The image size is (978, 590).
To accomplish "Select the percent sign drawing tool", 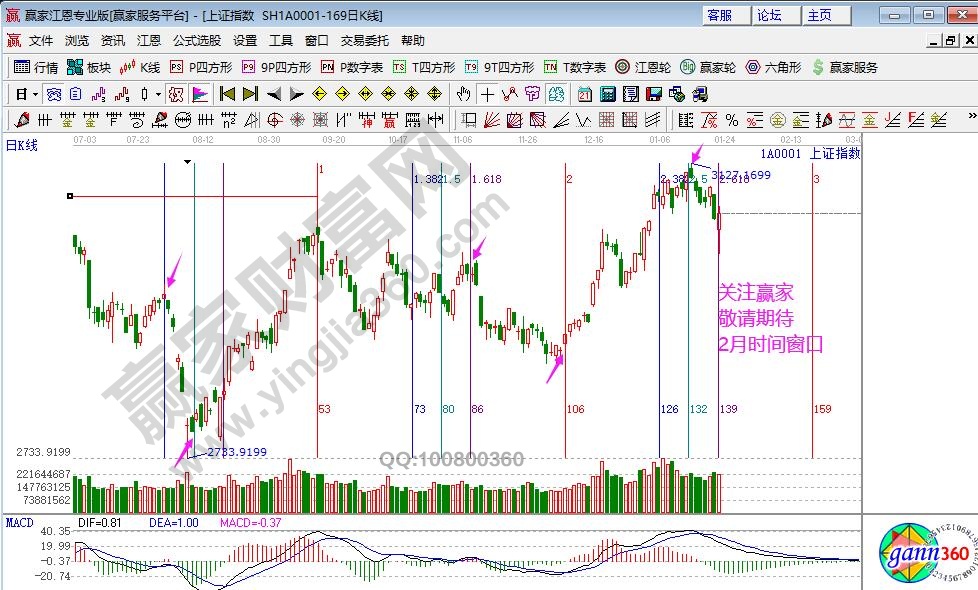I will pos(732,120).
